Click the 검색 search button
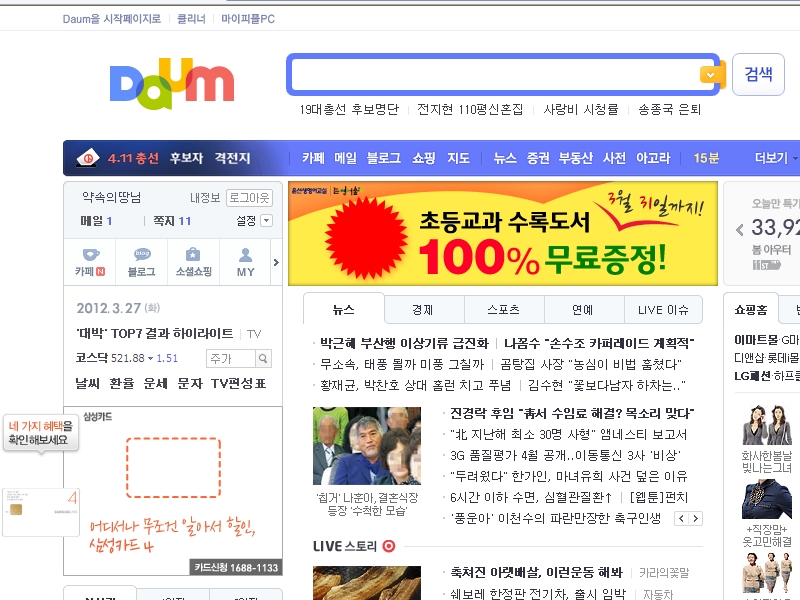Screen dimensions: 800x600 [x=758, y=74]
